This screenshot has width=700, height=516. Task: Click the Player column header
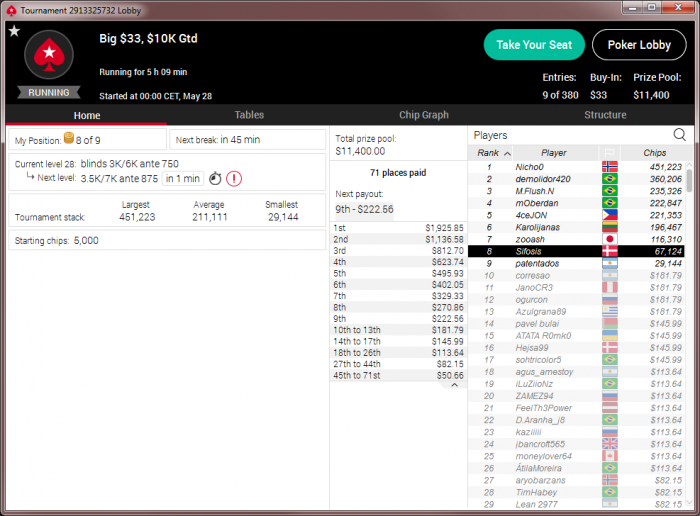[x=554, y=153]
